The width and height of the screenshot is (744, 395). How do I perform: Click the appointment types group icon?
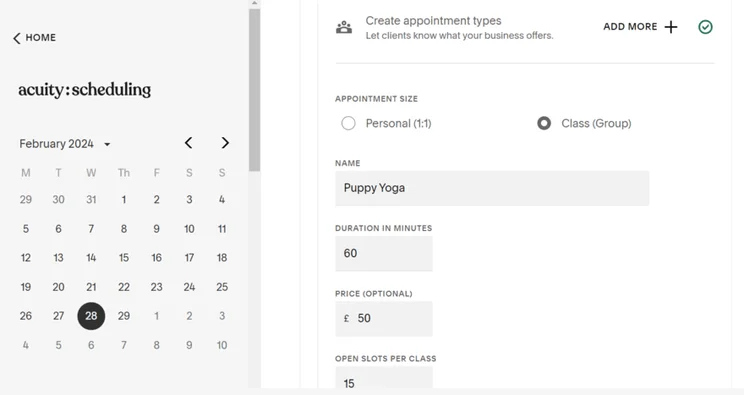click(x=344, y=28)
